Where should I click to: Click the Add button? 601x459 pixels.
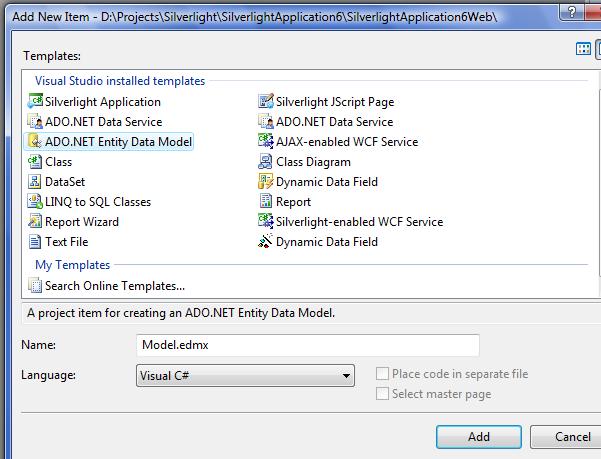(x=479, y=437)
